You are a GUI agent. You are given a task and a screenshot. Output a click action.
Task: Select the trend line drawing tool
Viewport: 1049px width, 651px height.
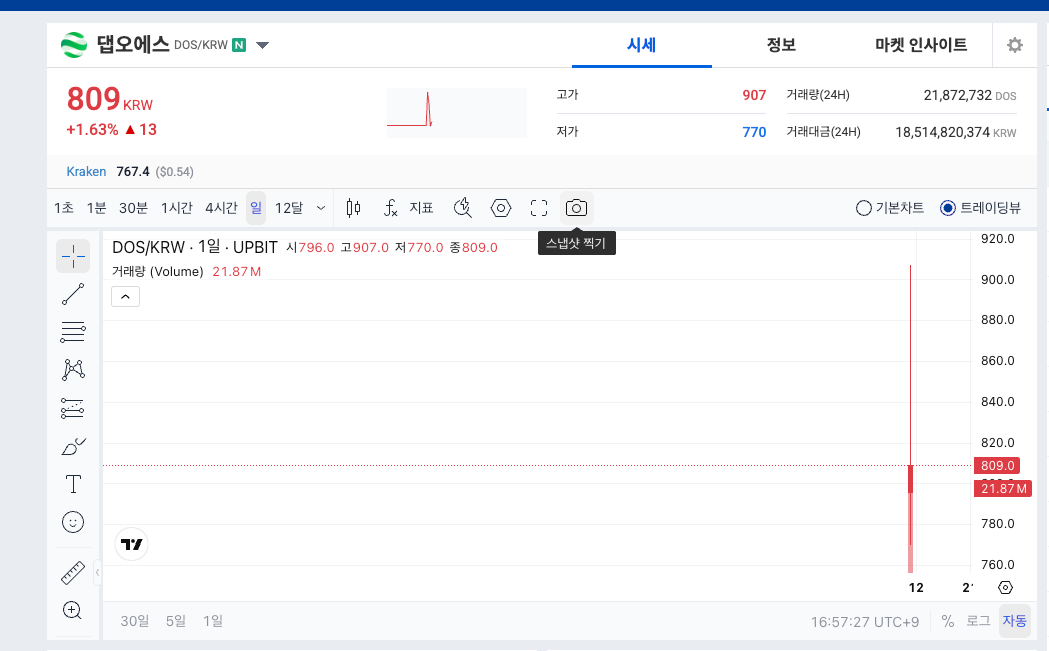tap(73, 294)
